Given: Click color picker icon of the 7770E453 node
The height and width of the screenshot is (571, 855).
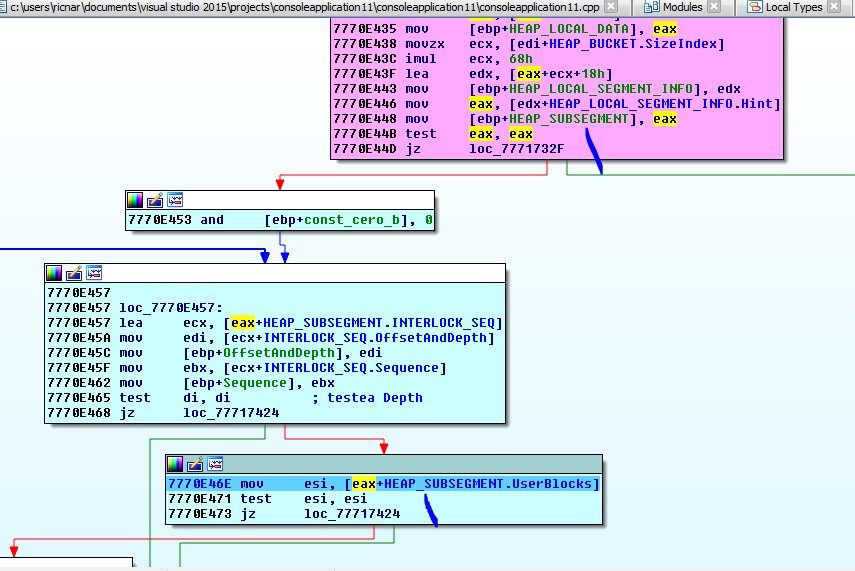Looking at the screenshot, I should click(135, 200).
